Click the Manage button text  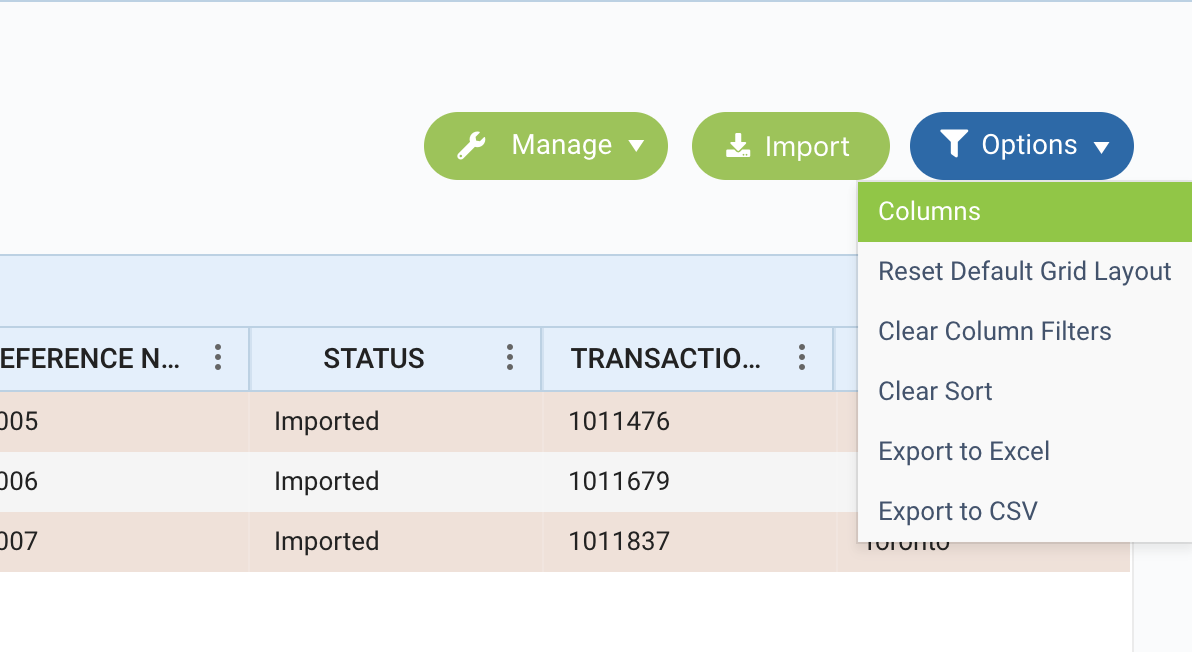[561, 145]
